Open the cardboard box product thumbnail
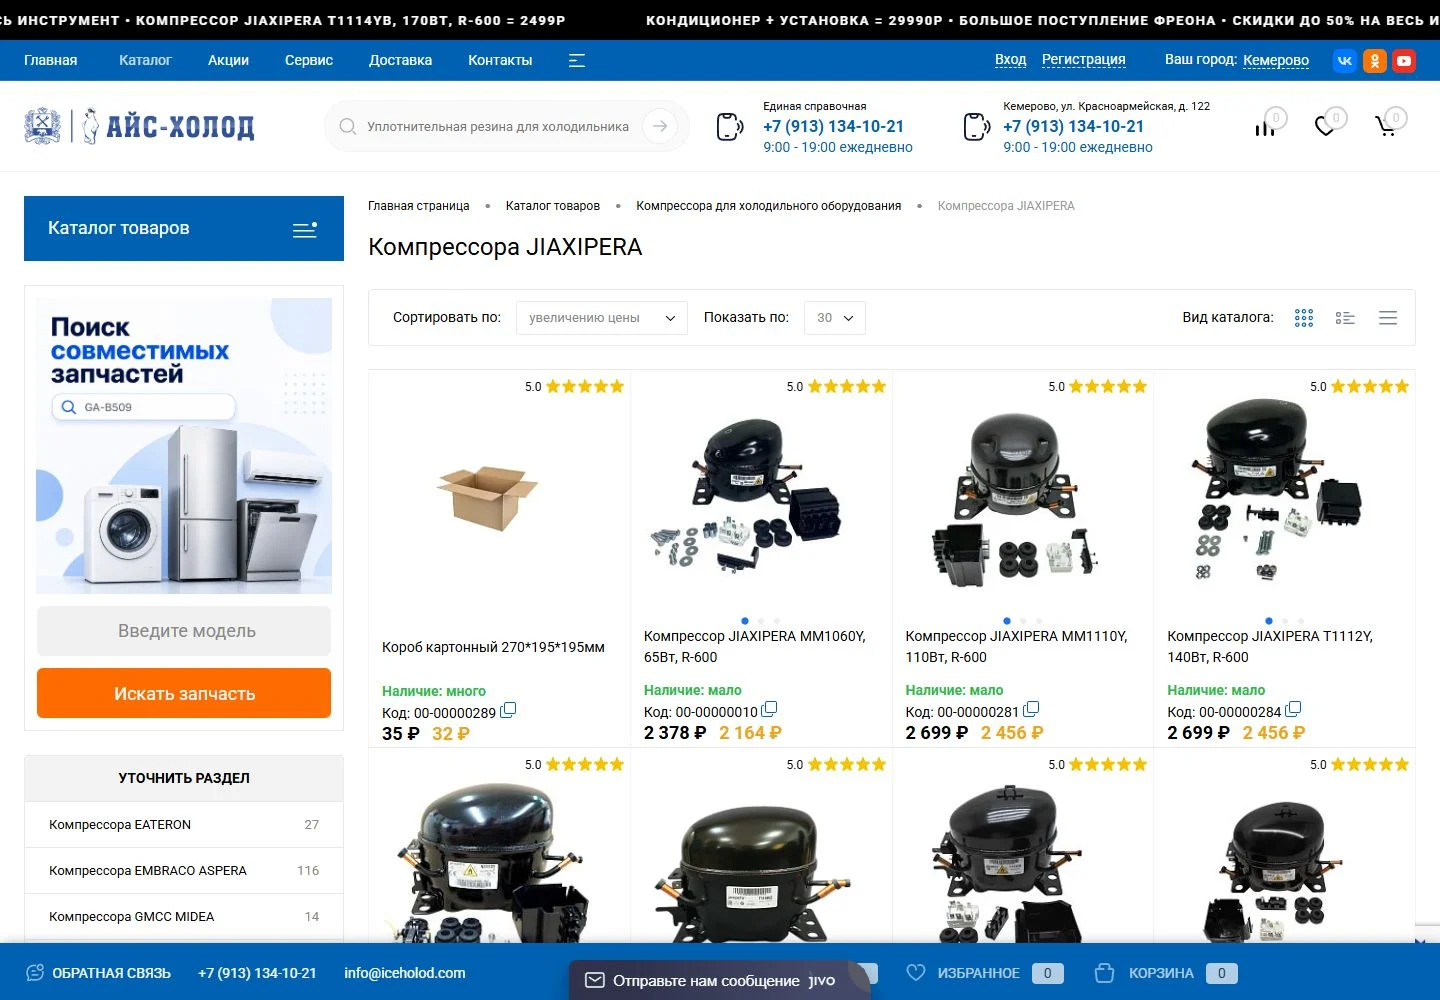The height and width of the screenshot is (1000, 1440). [x=487, y=497]
